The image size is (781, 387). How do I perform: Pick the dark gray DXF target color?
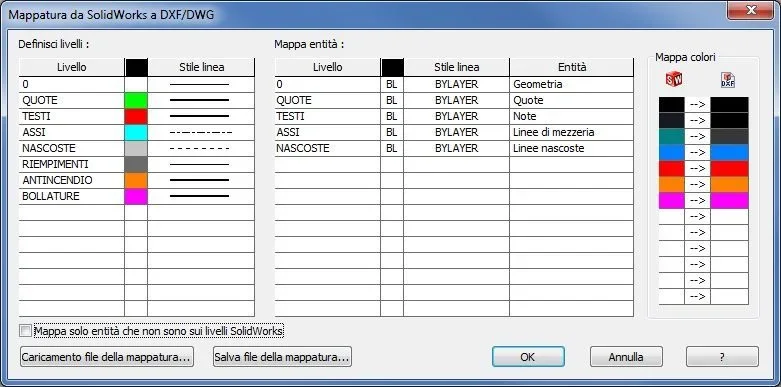tap(729, 136)
